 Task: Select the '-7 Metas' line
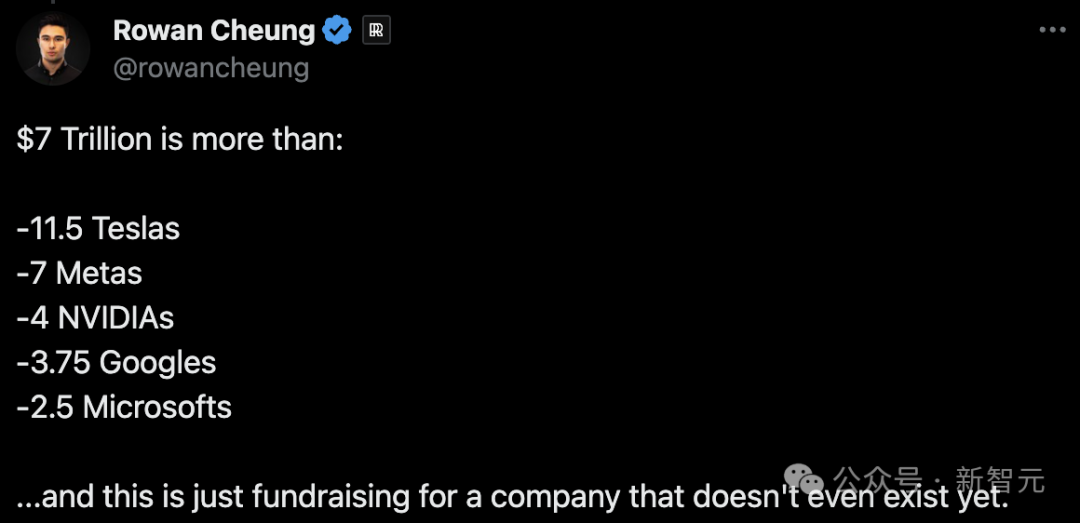coord(79,274)
